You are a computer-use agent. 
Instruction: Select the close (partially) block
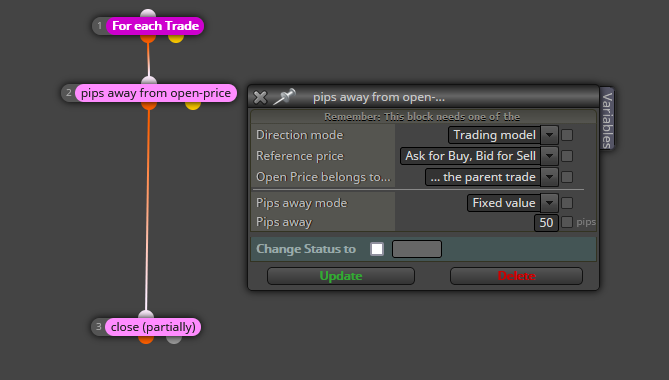pyautogui.click(x=153, y=327)
